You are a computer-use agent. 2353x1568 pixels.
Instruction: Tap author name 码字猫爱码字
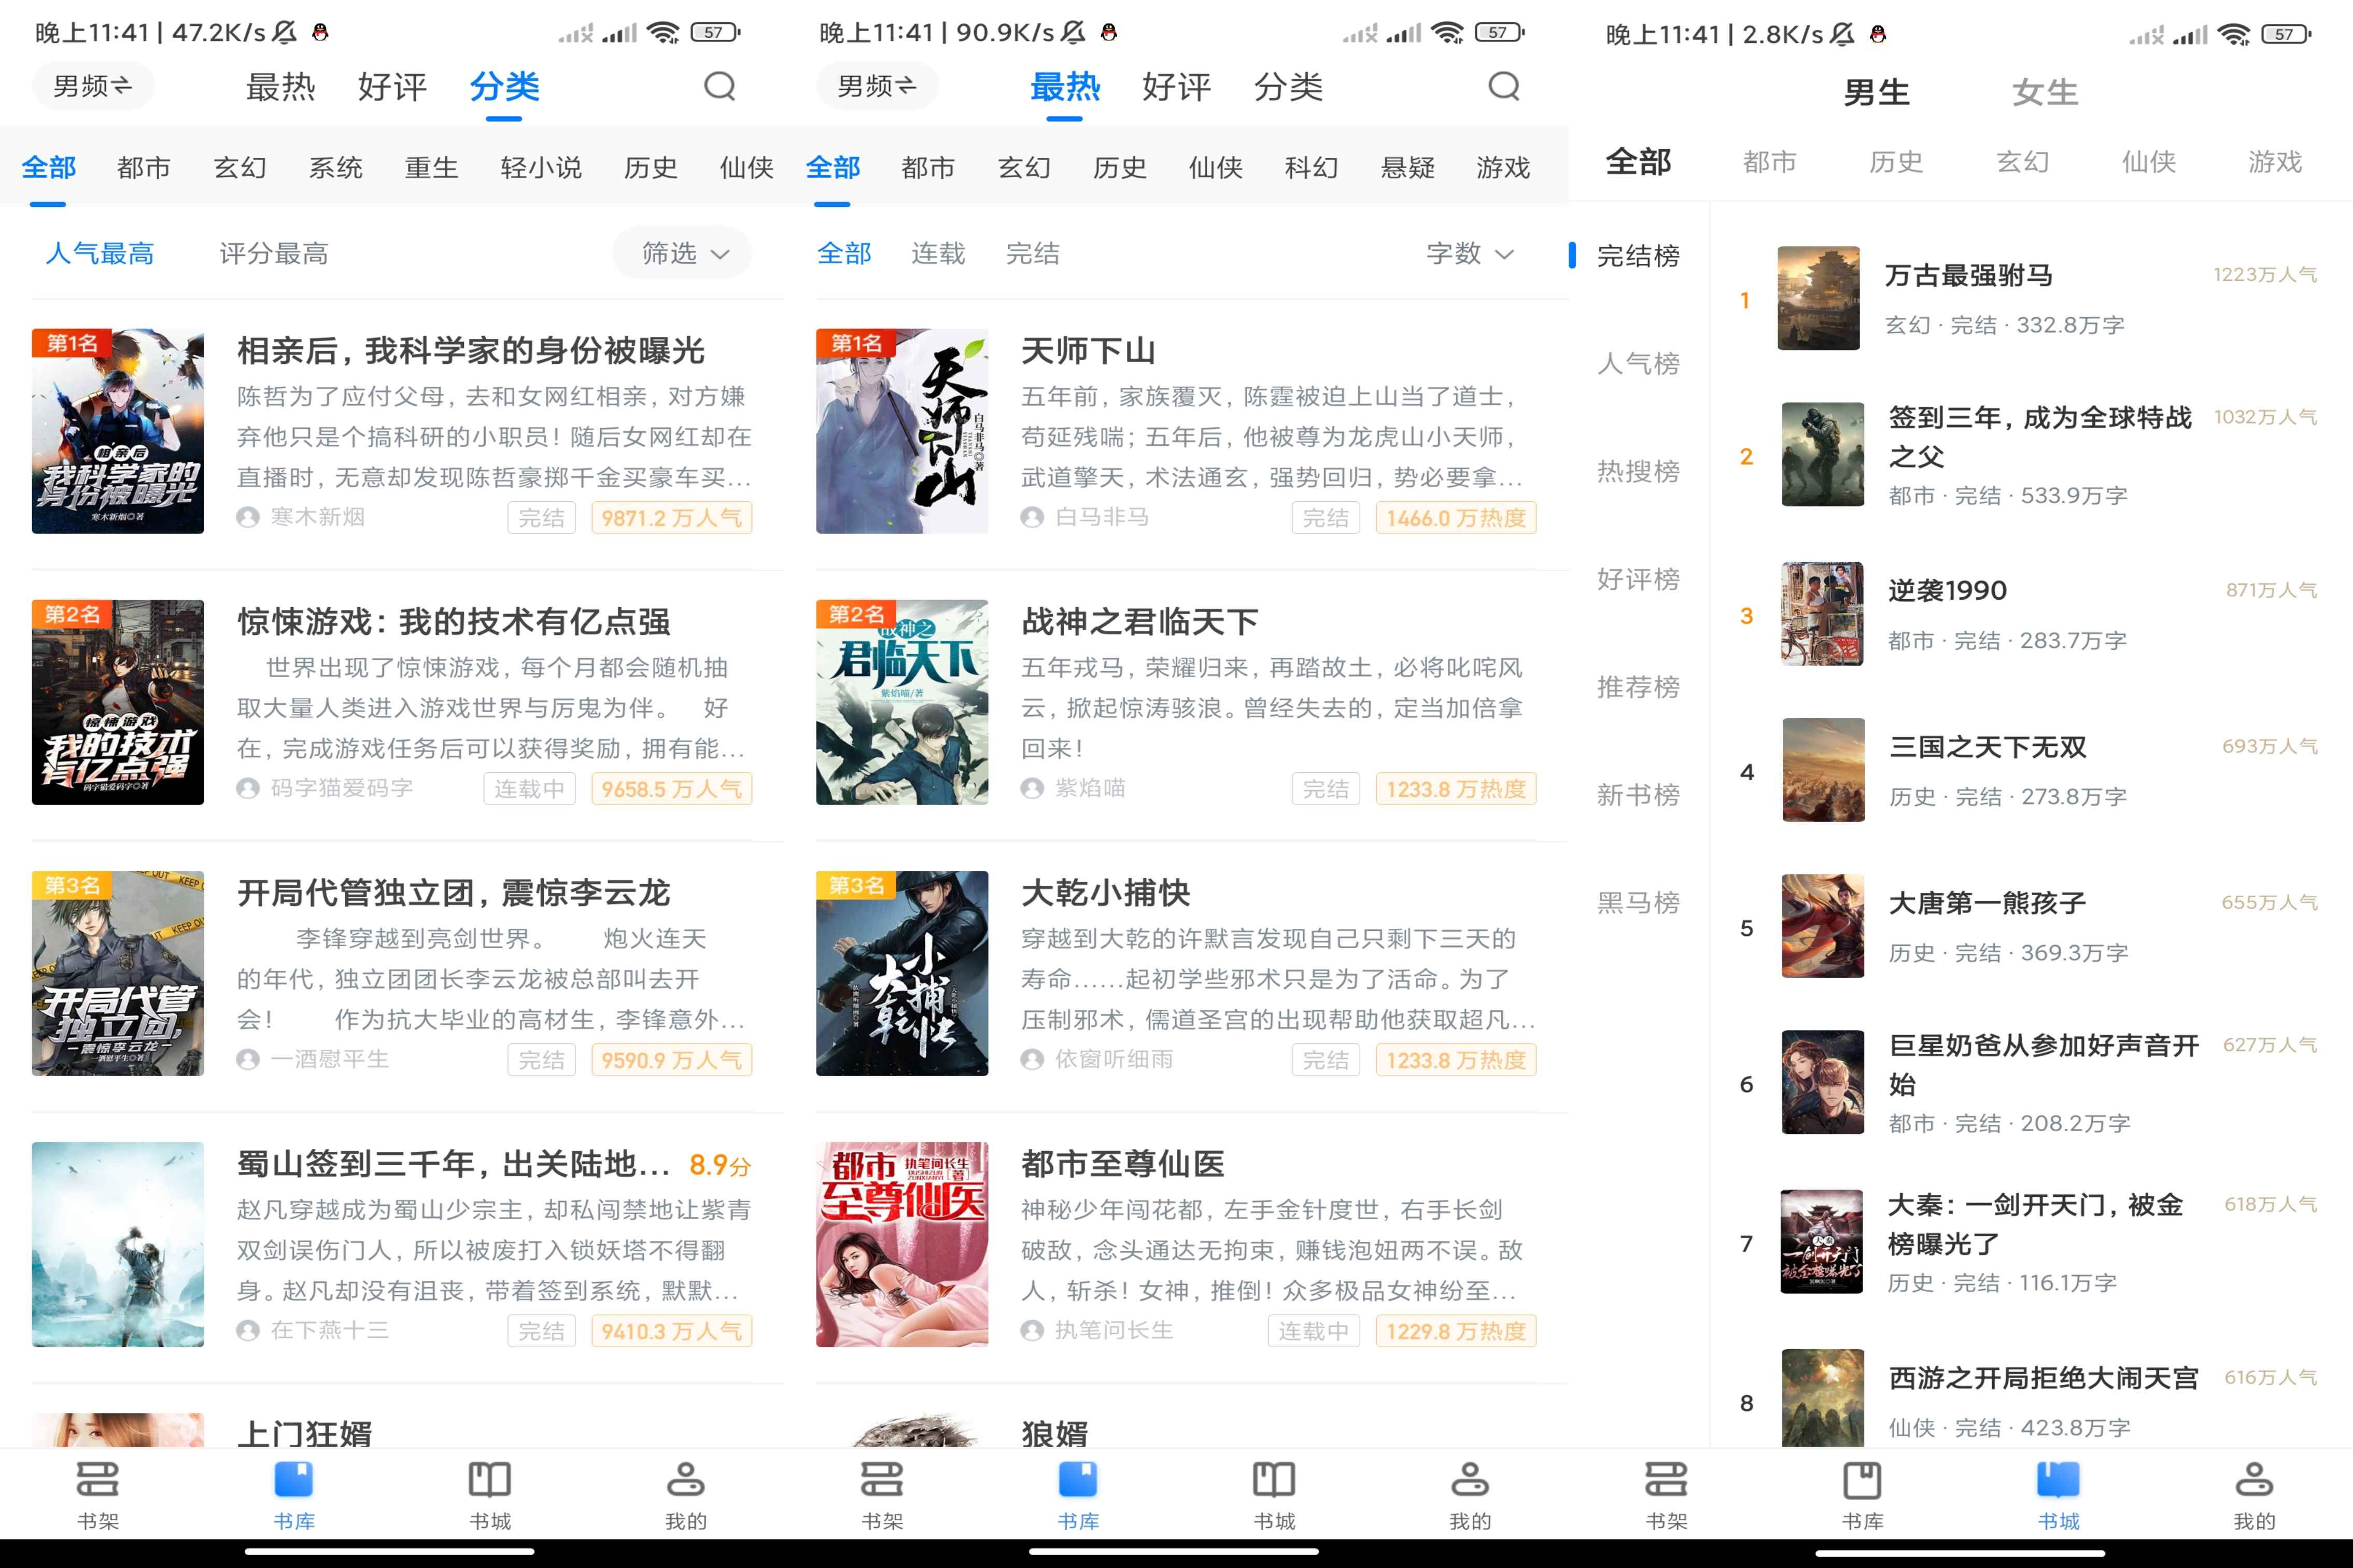pyautogui.click(x=341, y=788)
